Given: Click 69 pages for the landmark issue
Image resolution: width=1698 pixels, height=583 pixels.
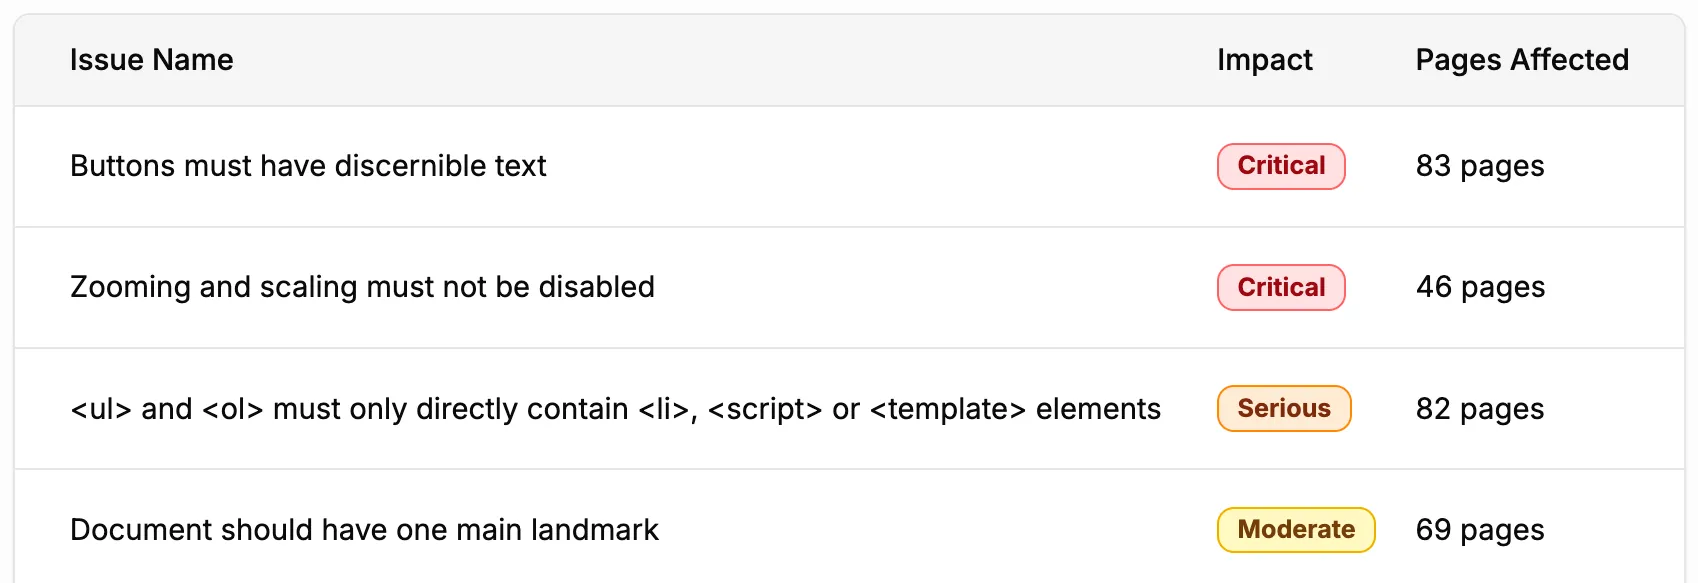Looking at the screenshot, I should point(1480,529).
